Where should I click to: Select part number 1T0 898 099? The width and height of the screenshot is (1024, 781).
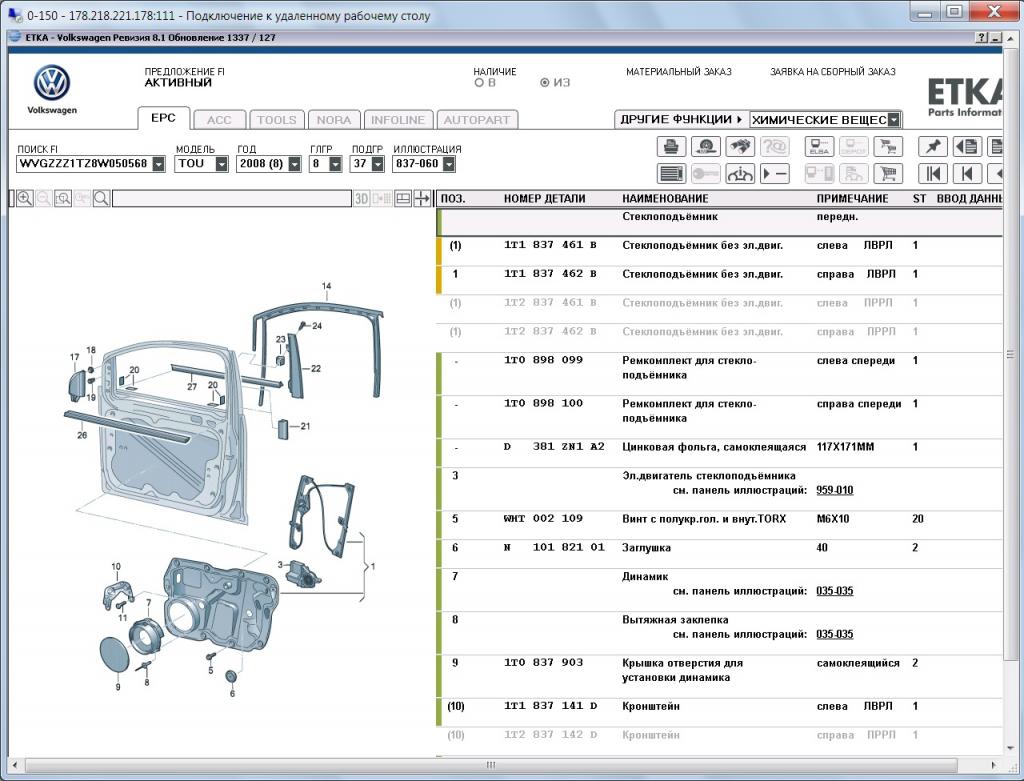(x=543, y=360)
